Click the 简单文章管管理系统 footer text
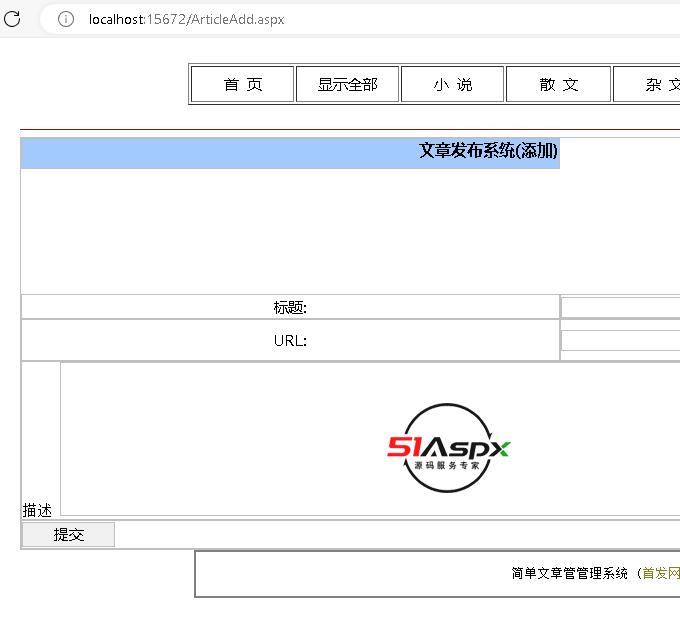This screenshot has width=680, height=626. tap(569, 573)
